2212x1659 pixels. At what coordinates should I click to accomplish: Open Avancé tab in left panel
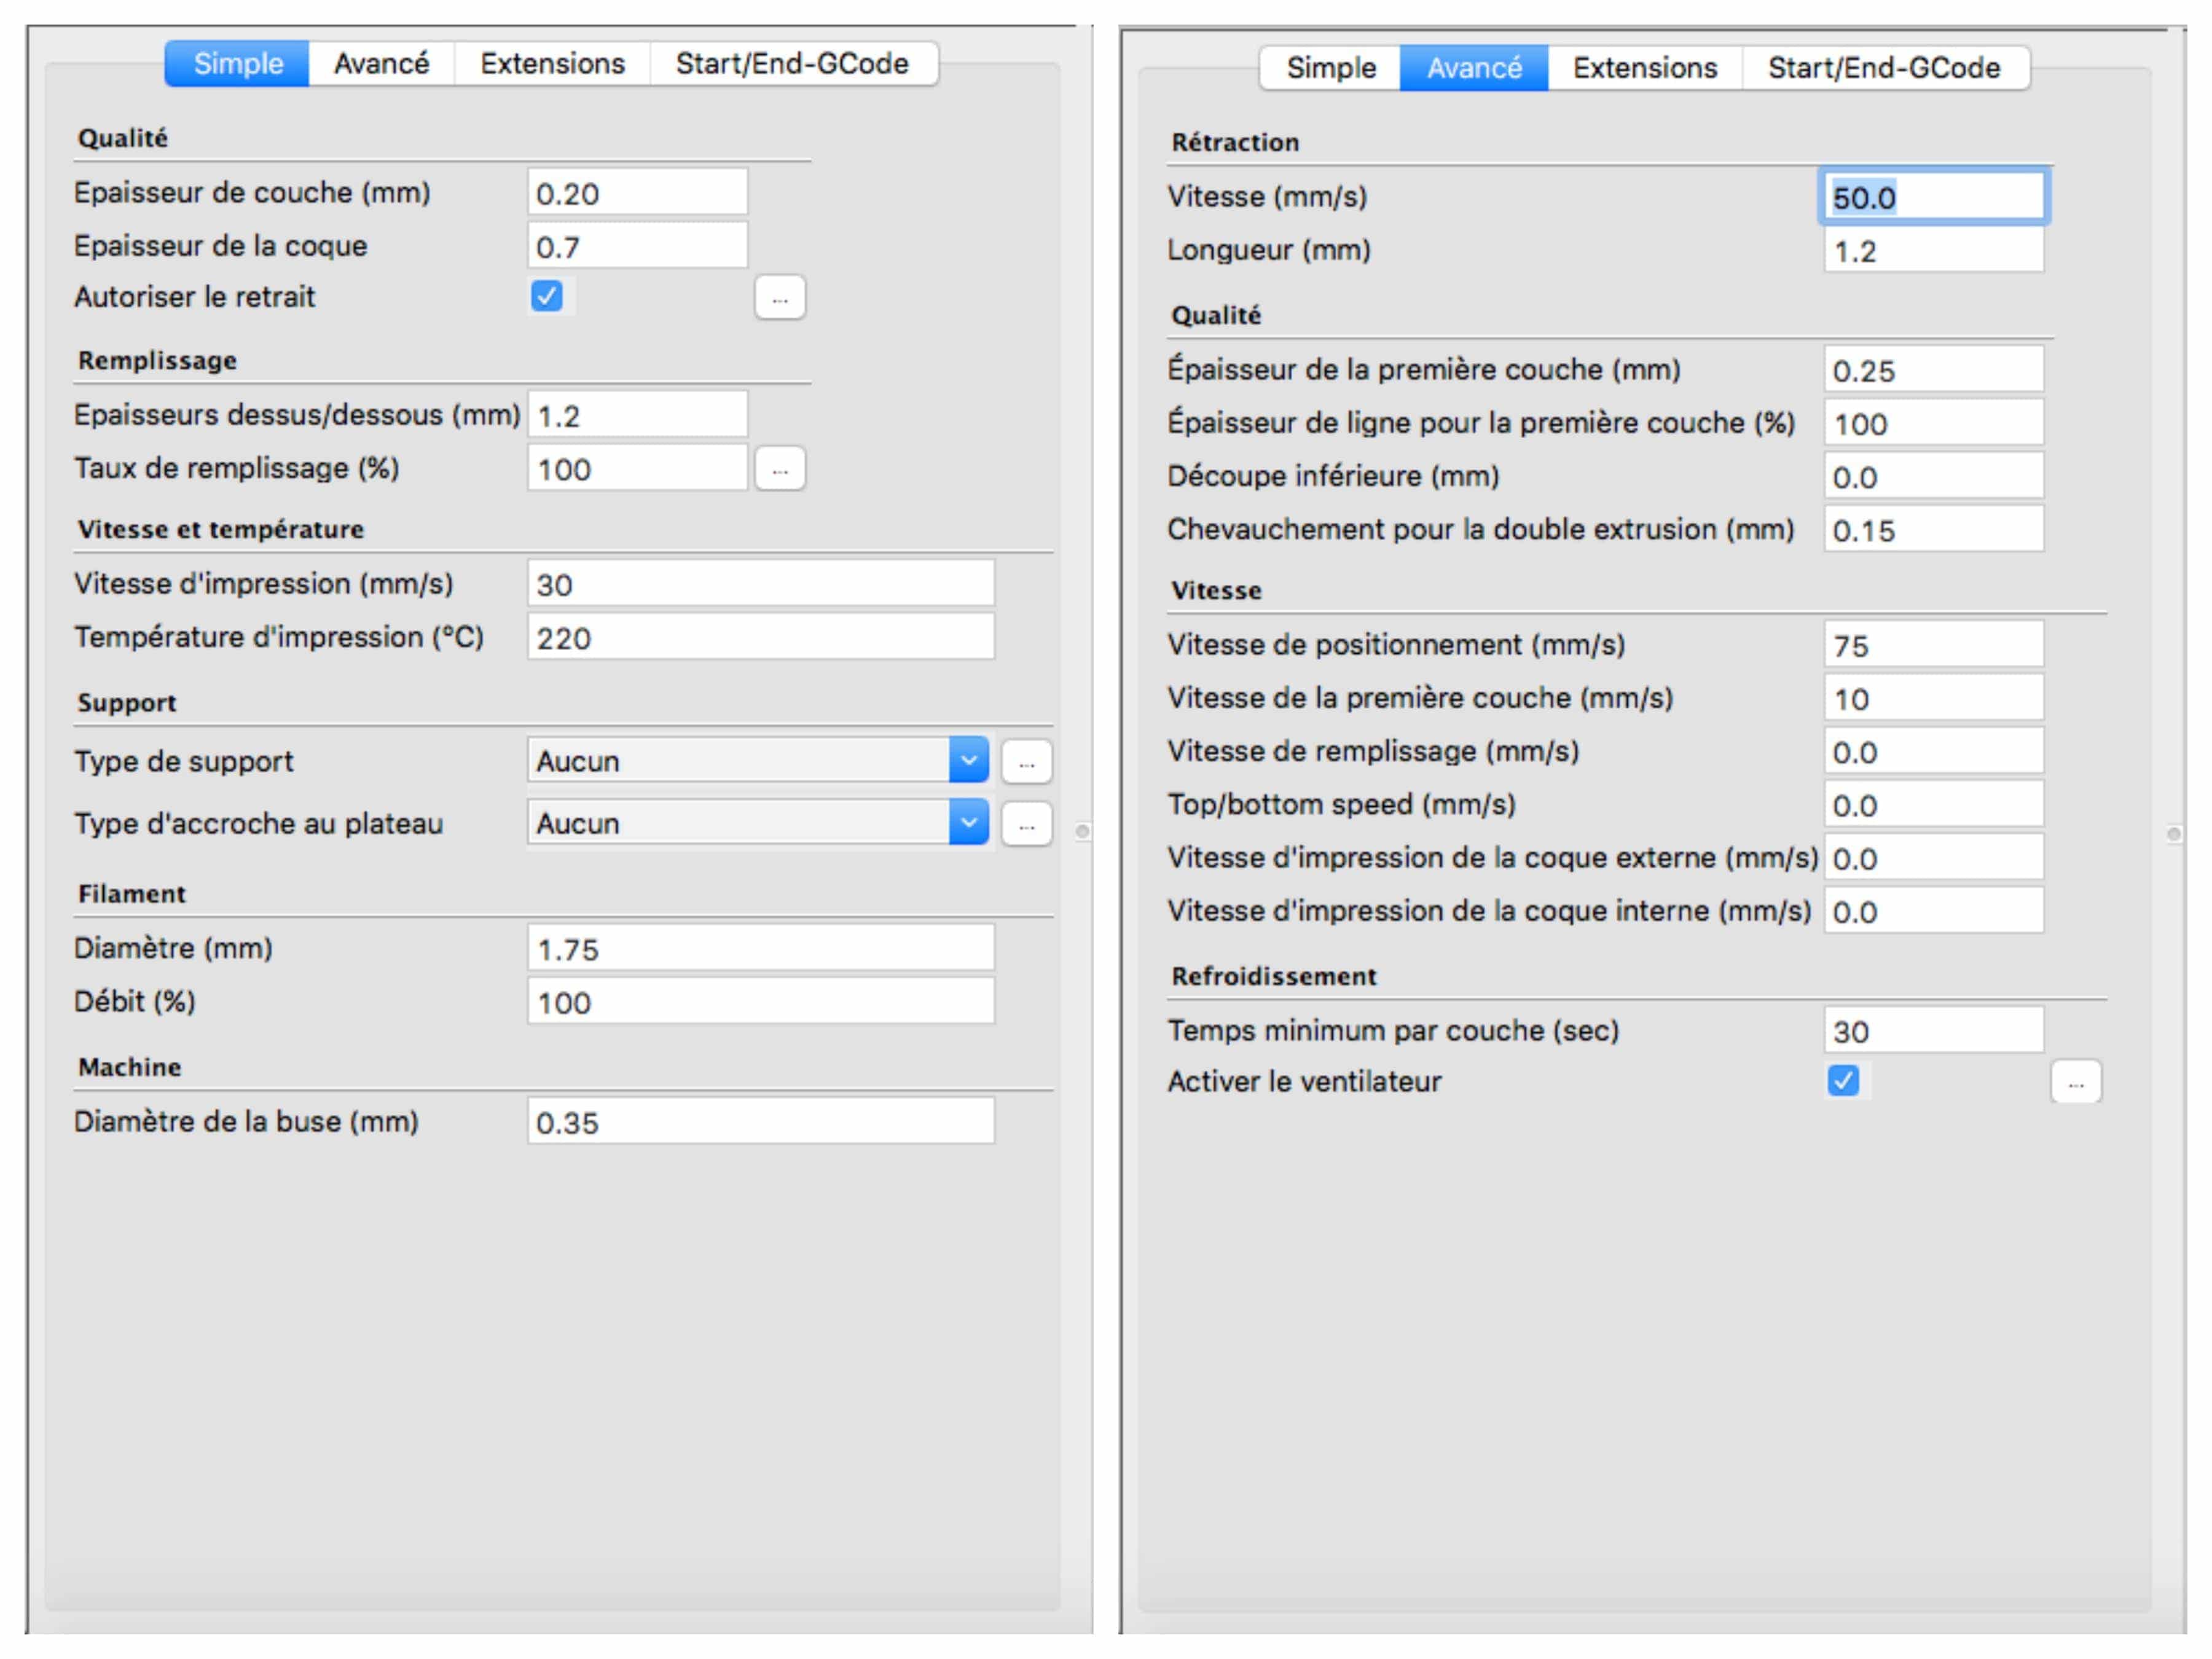click(381, 64)
